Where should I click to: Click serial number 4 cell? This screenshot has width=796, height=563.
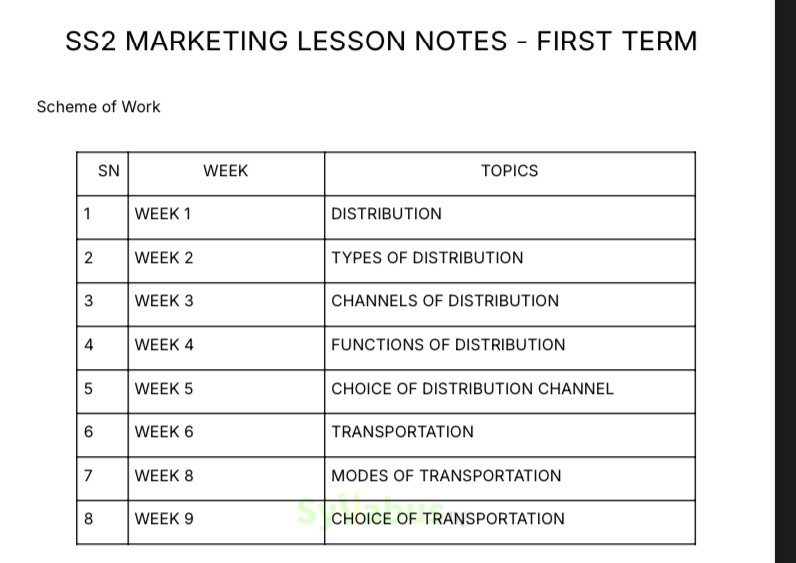click(x=89, y=345)
